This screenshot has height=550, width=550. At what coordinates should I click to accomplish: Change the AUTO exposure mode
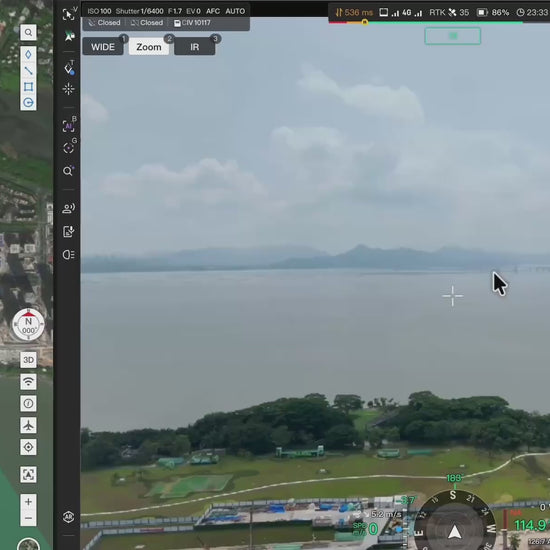pyautogui.click(x=235, y=11)
